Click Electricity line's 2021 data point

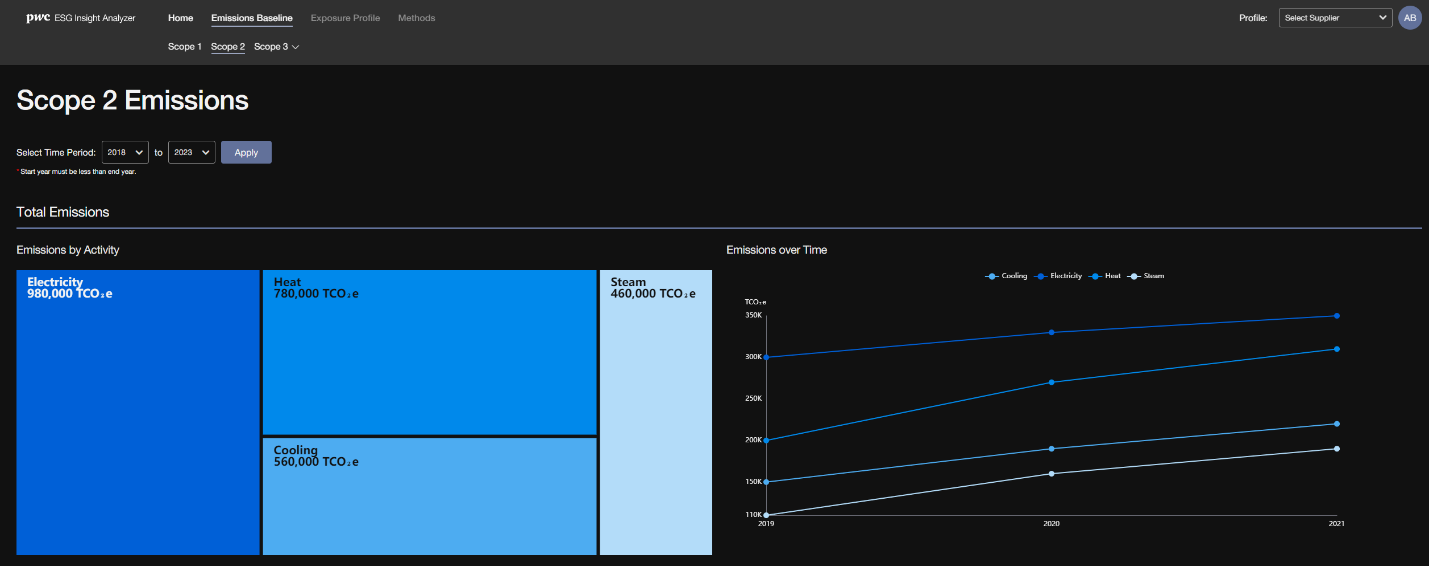click(1337, 316)
